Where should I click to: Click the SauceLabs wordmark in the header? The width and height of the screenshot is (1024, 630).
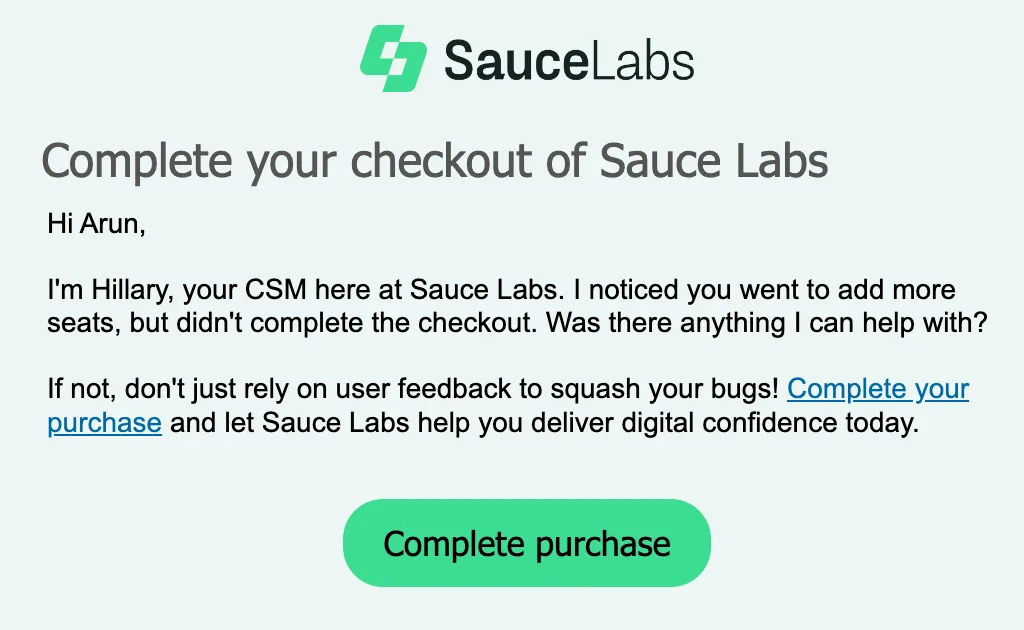(x=569, y=61)
